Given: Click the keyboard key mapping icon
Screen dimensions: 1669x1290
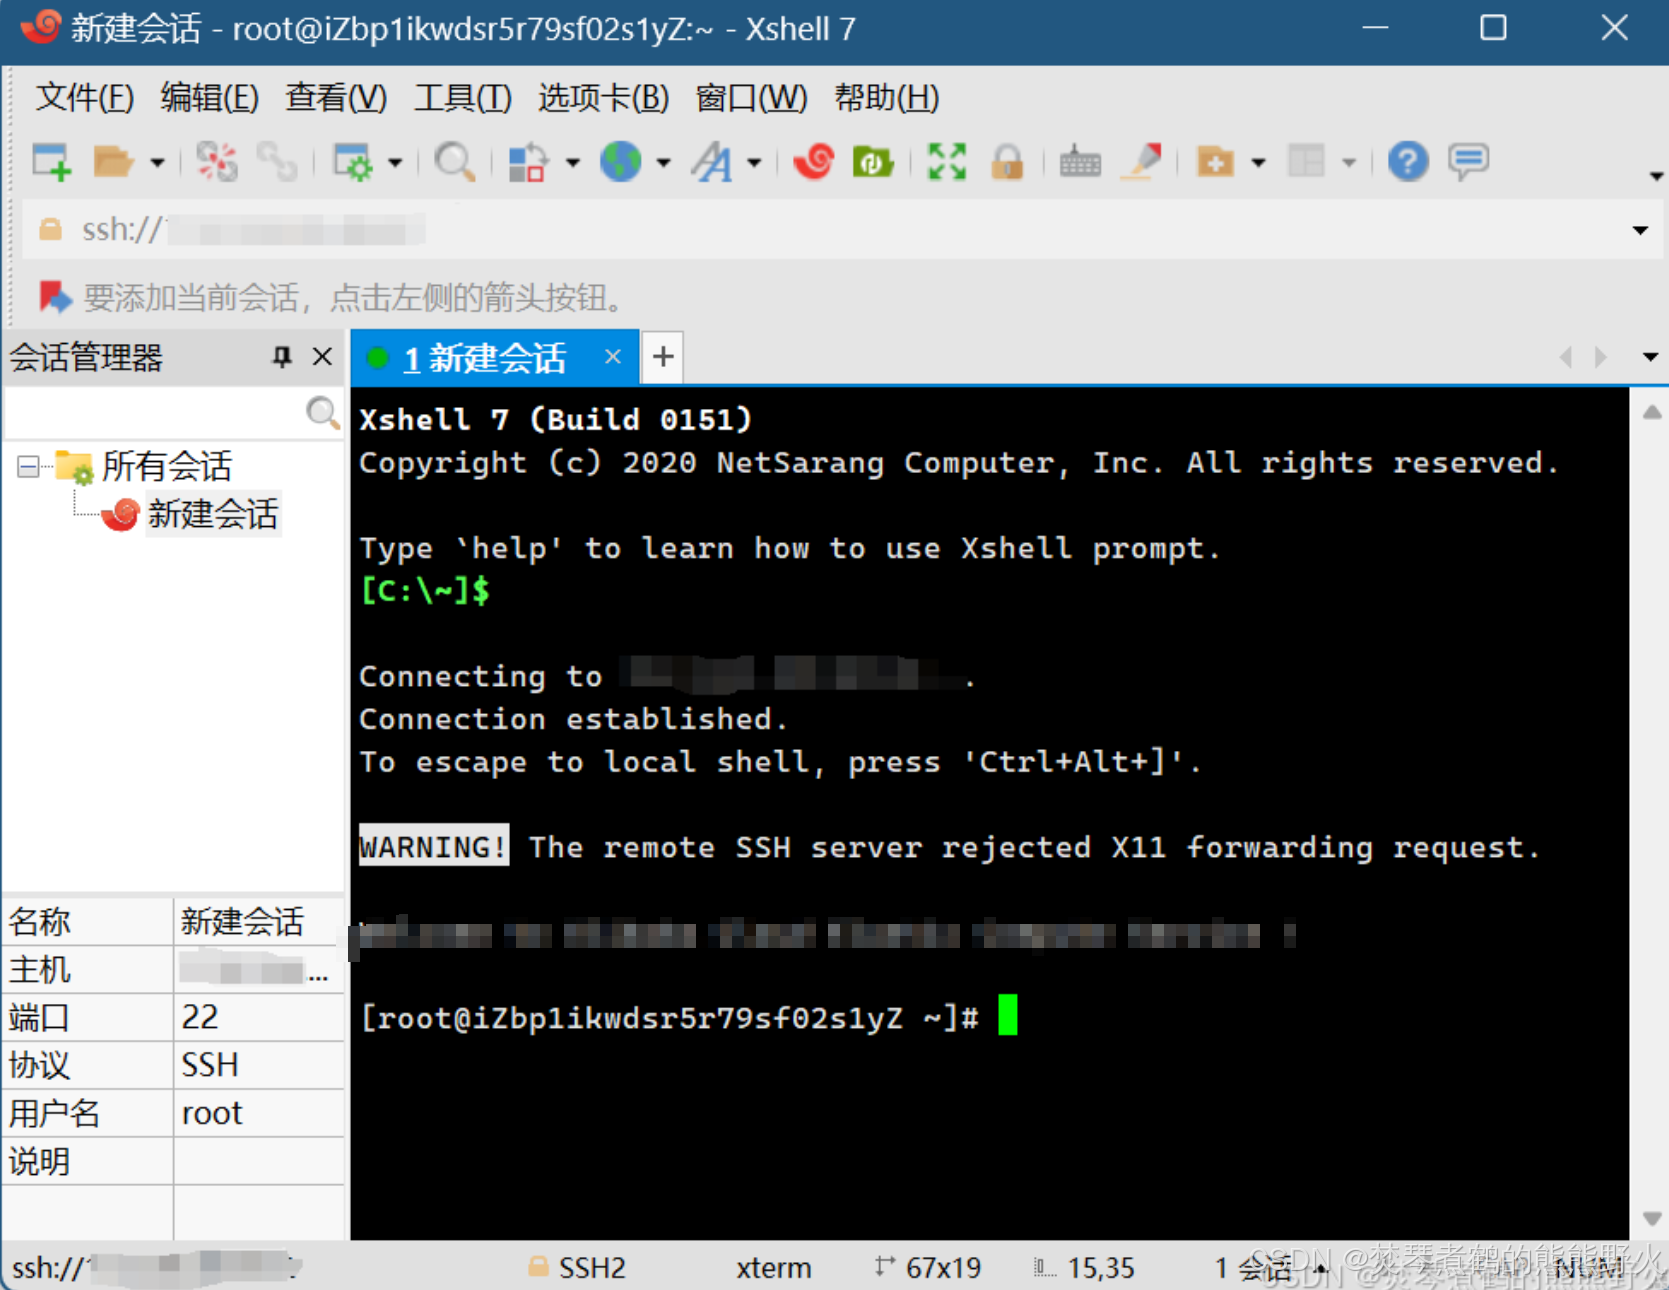Looking at the screenshot, I should tap(1080, 161).
